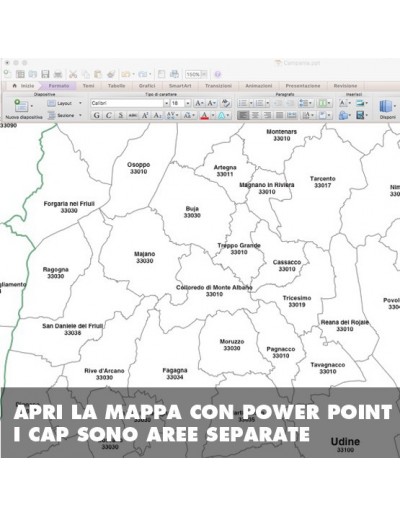This screenshot has height=517, width=400.
Task: Align text left in Paragrafo group
Action: pyautogui.click(x=243, y=115)
